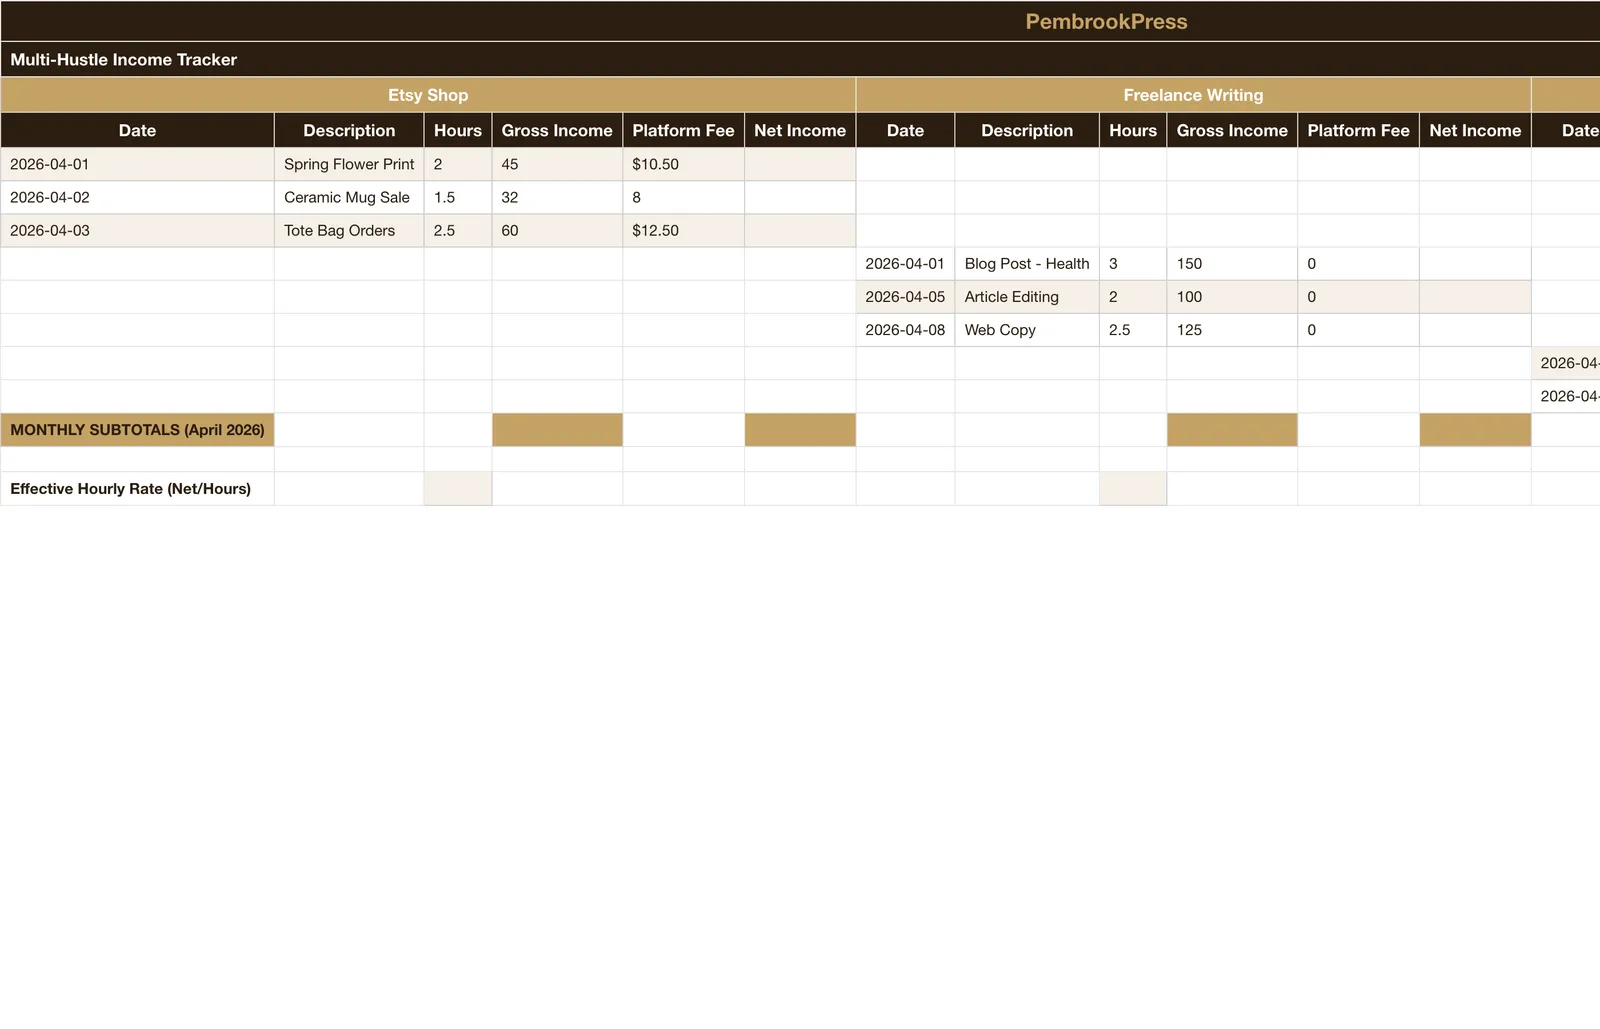Select the Spring Flower Print cell
Screen dimensions: 1600x1029
349,164
